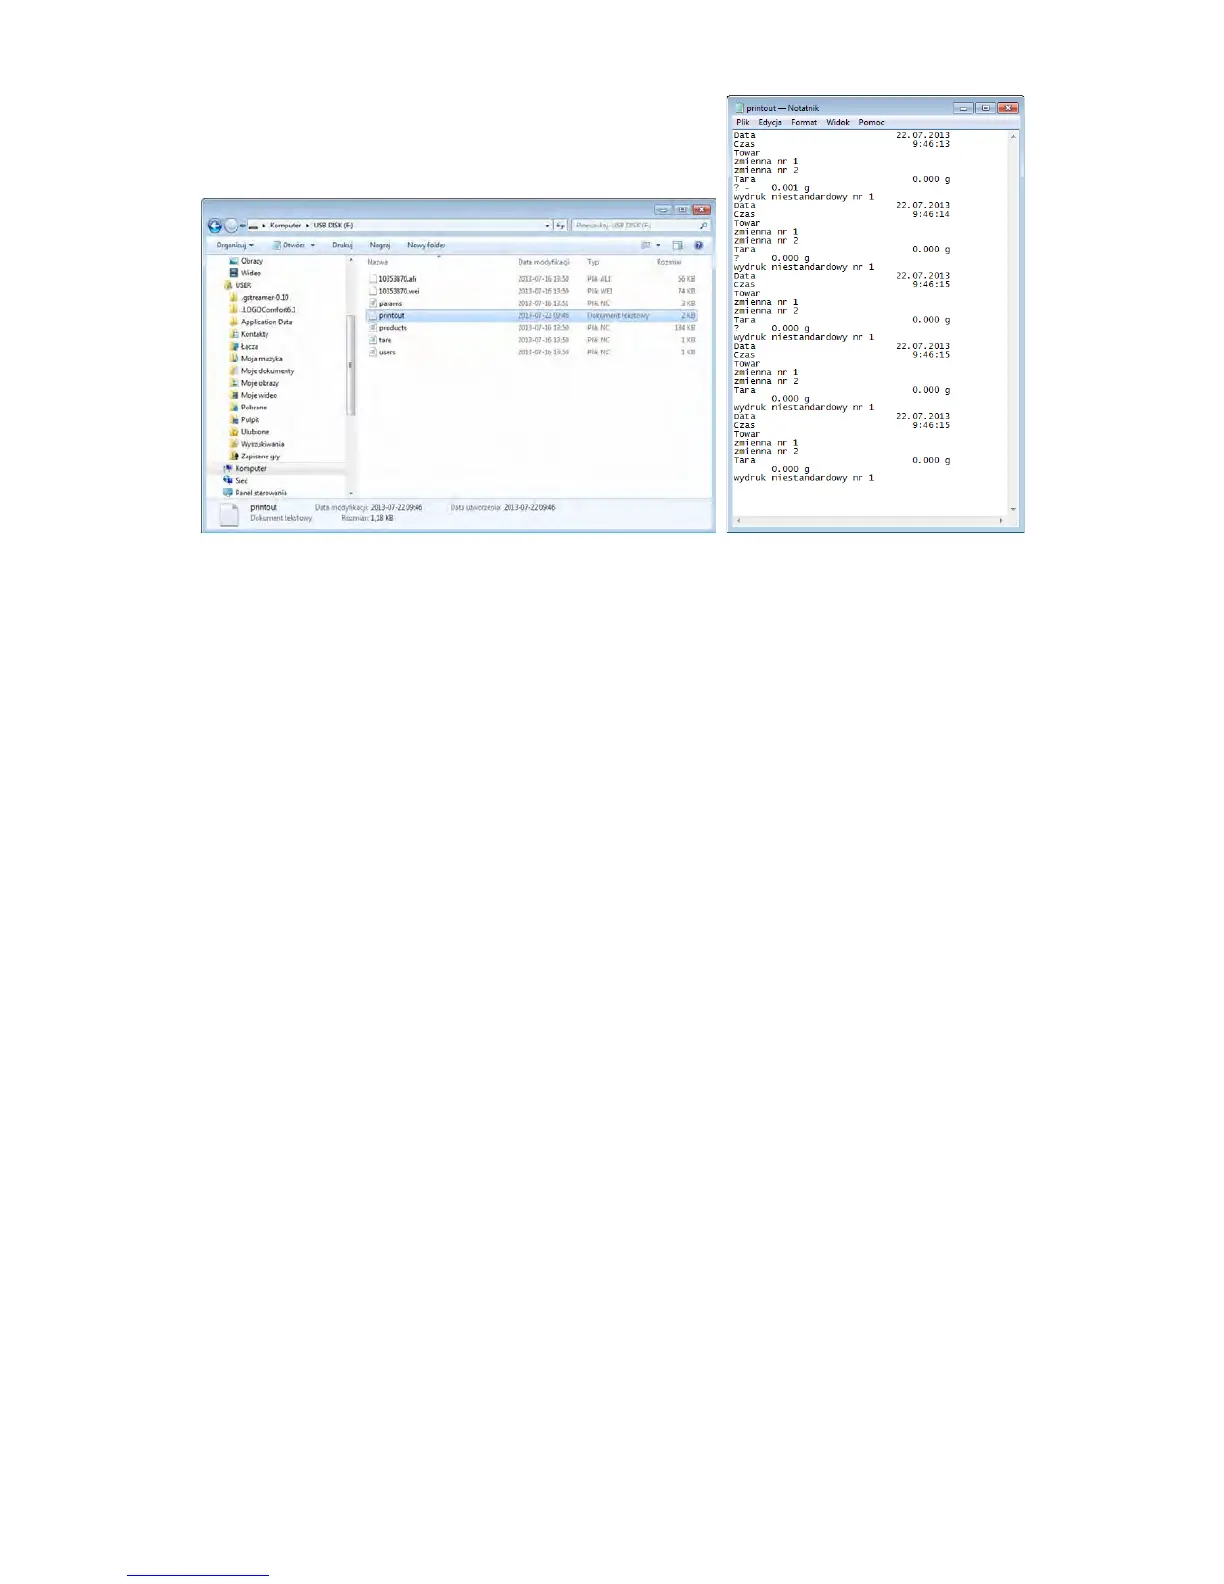Click the navigation pane scrollbar in Explorer
1224x1584 pixels.
350,365
